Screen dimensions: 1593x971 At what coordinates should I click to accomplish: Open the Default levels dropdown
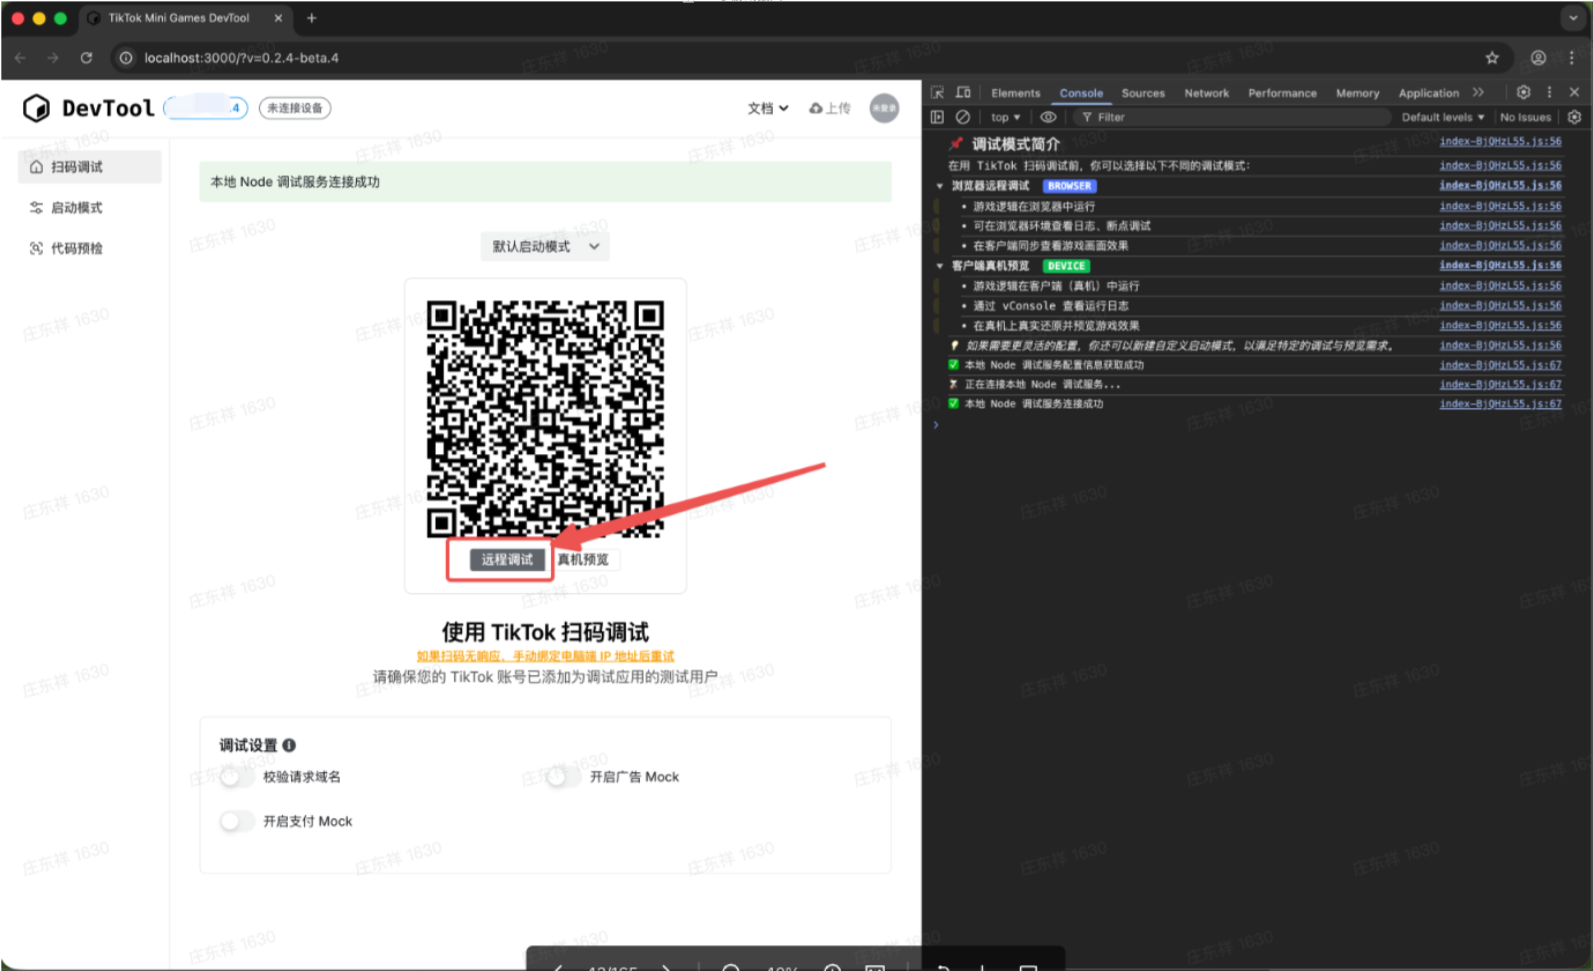point(1441,117)
